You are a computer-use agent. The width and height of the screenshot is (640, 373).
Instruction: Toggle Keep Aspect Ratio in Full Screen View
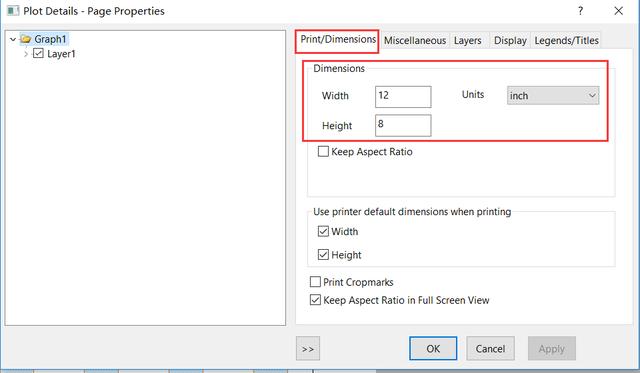pos(316,300)
